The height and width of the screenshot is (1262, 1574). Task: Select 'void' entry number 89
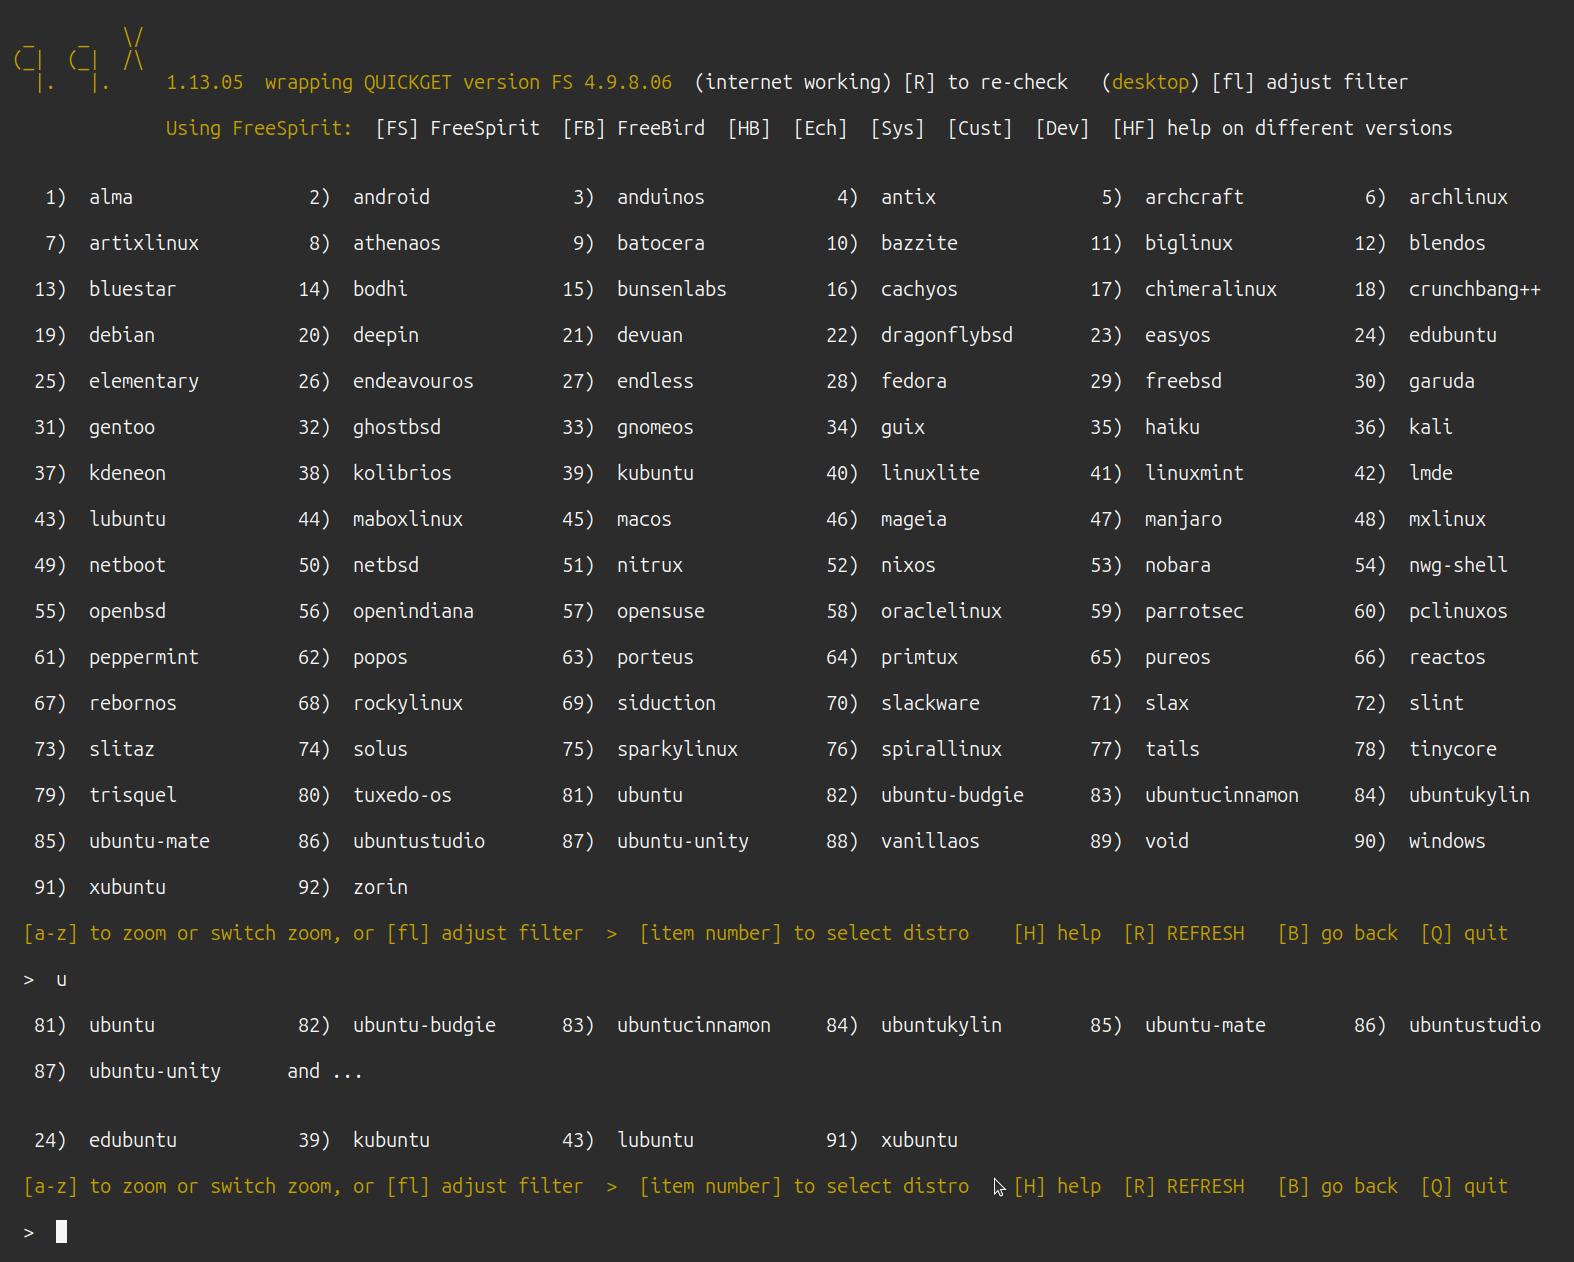pos(1166,841)
